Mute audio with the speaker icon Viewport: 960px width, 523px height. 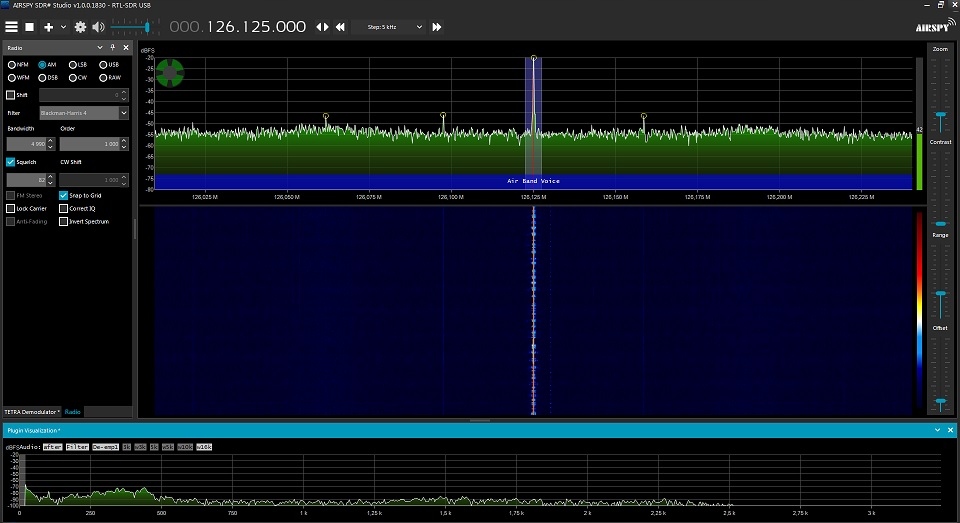click(x=98, y=27)
